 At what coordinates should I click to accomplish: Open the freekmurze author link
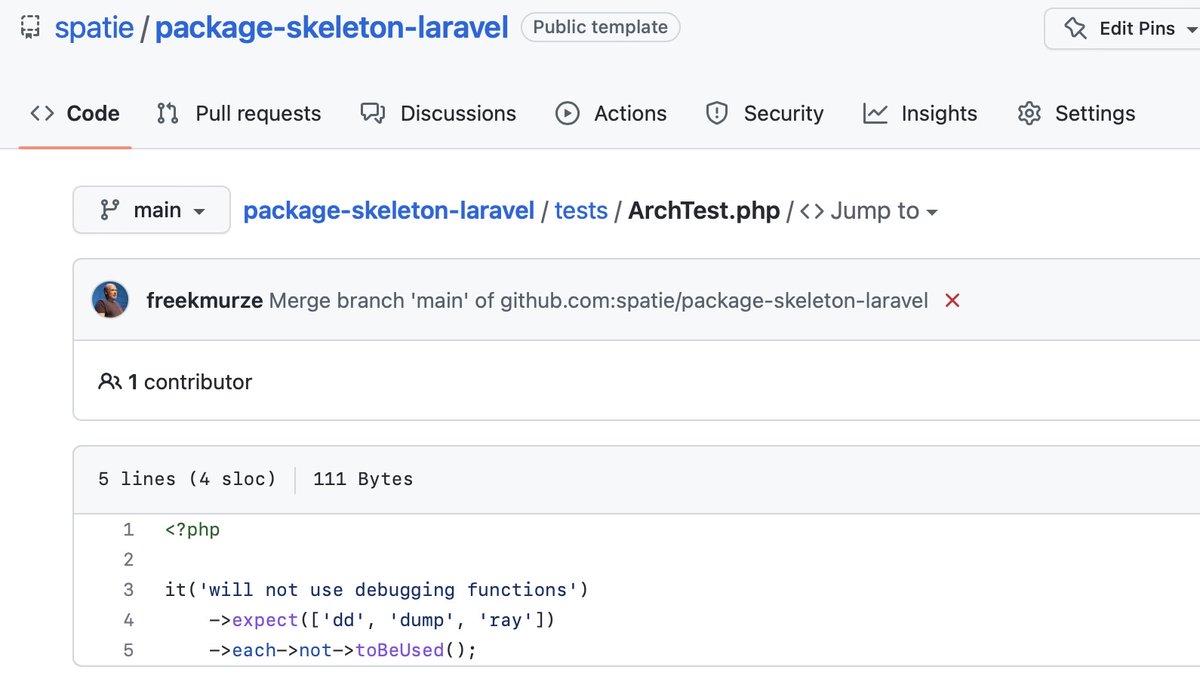coord(205,300)
